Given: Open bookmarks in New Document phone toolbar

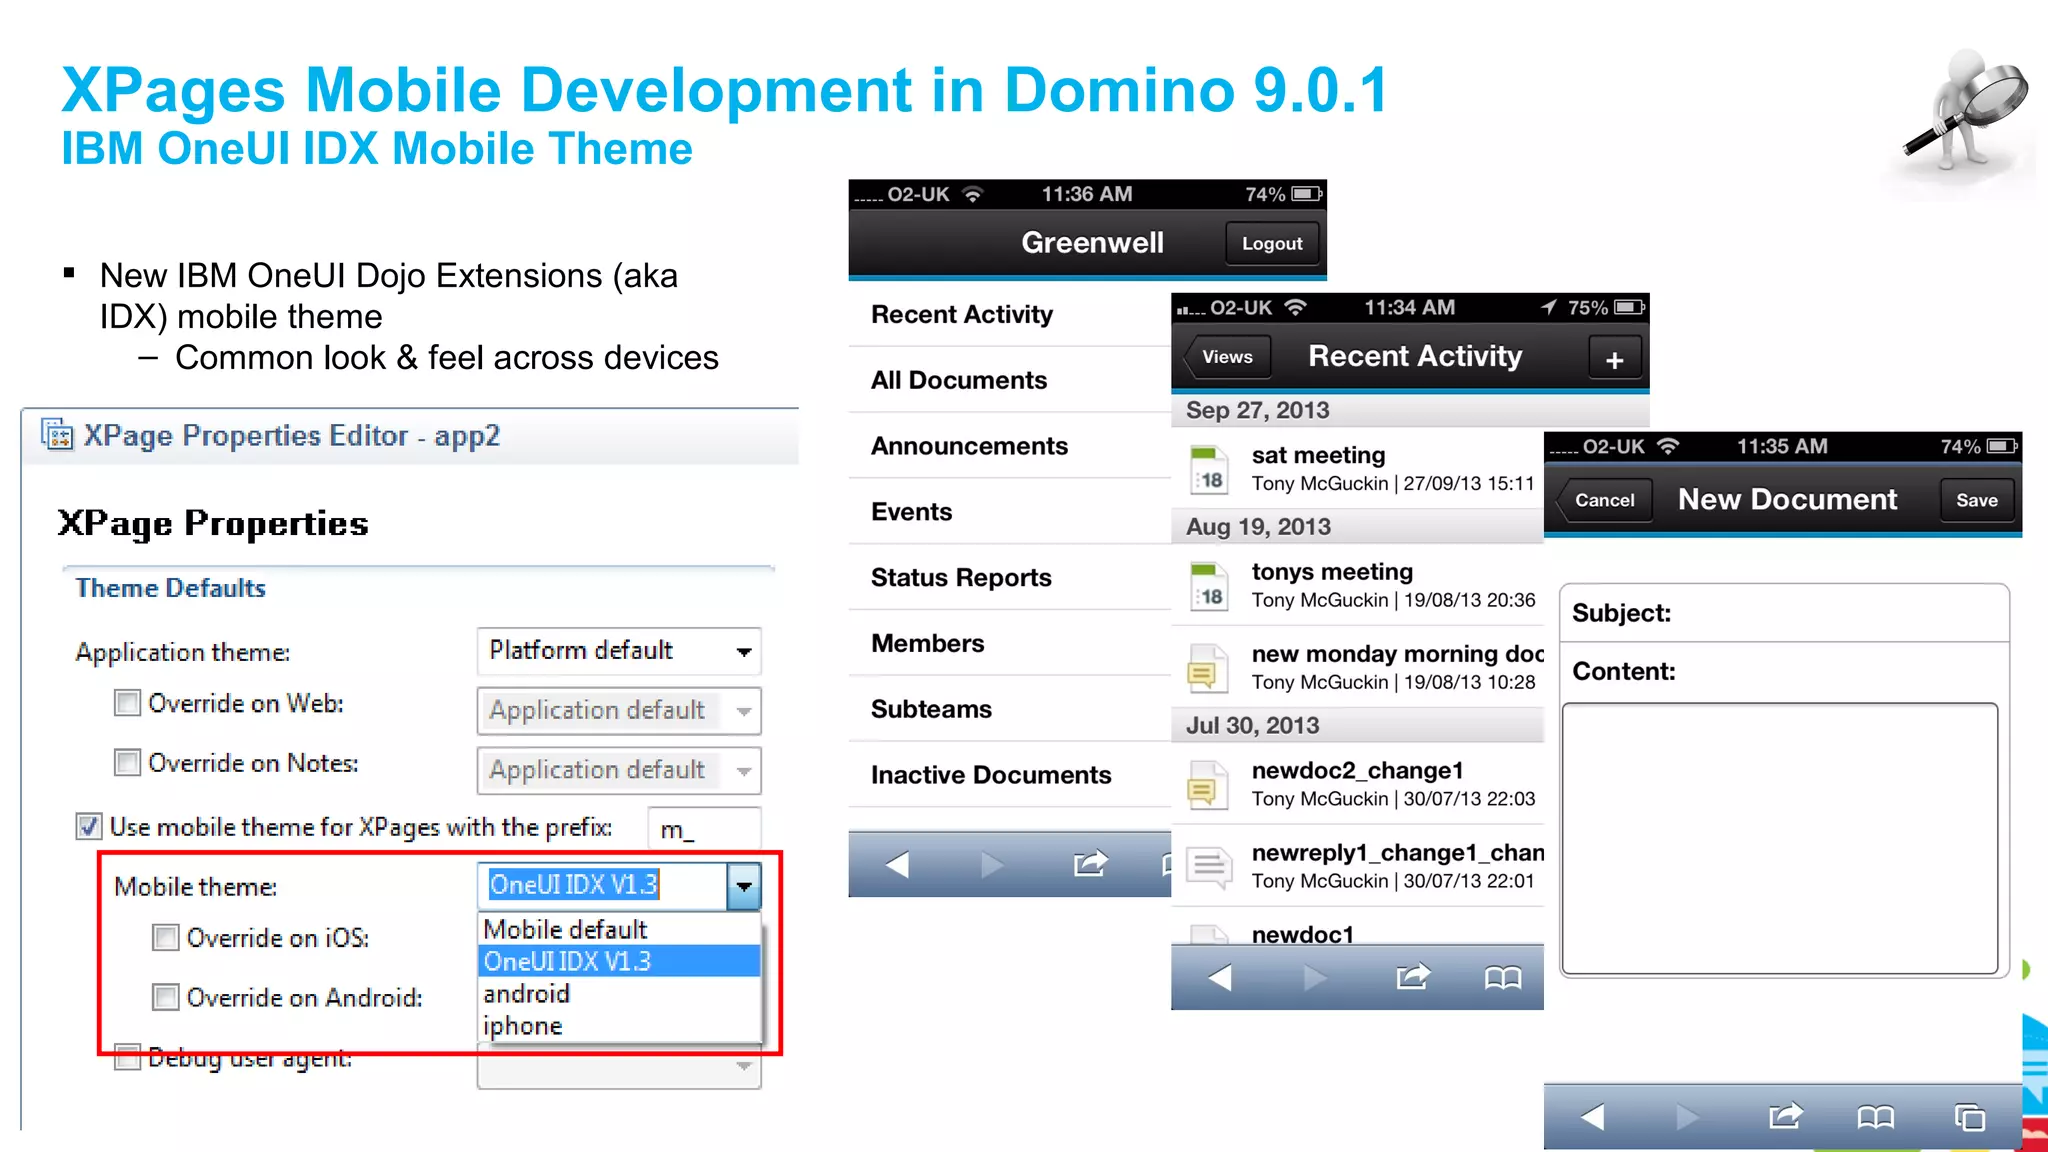Looking at the screenshot, I should tap(1876, 1117).
